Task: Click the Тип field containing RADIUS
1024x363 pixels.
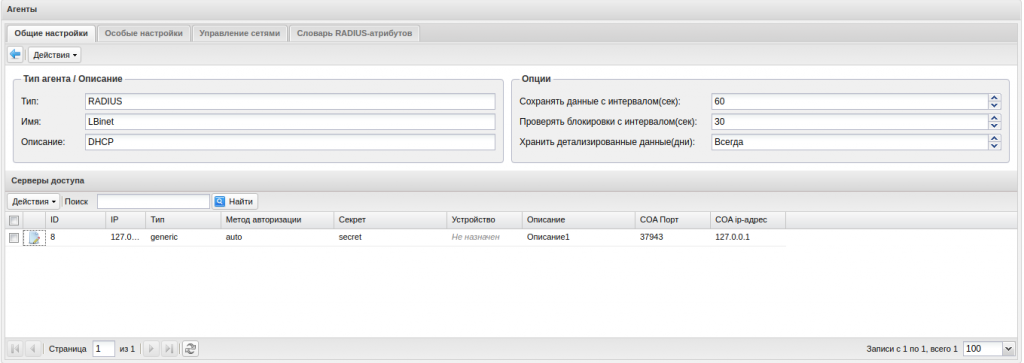Action: click(291, 101)
